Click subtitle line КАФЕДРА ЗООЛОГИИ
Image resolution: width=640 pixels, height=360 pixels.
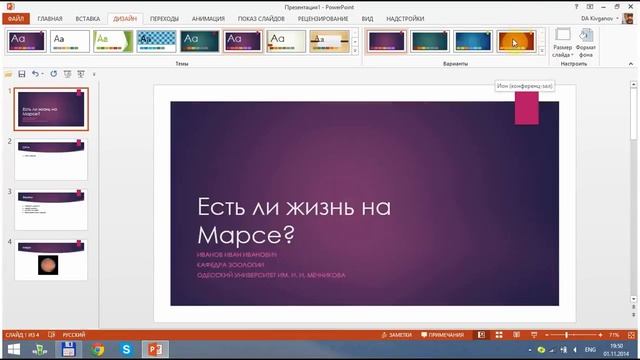[x=230, y=264]
